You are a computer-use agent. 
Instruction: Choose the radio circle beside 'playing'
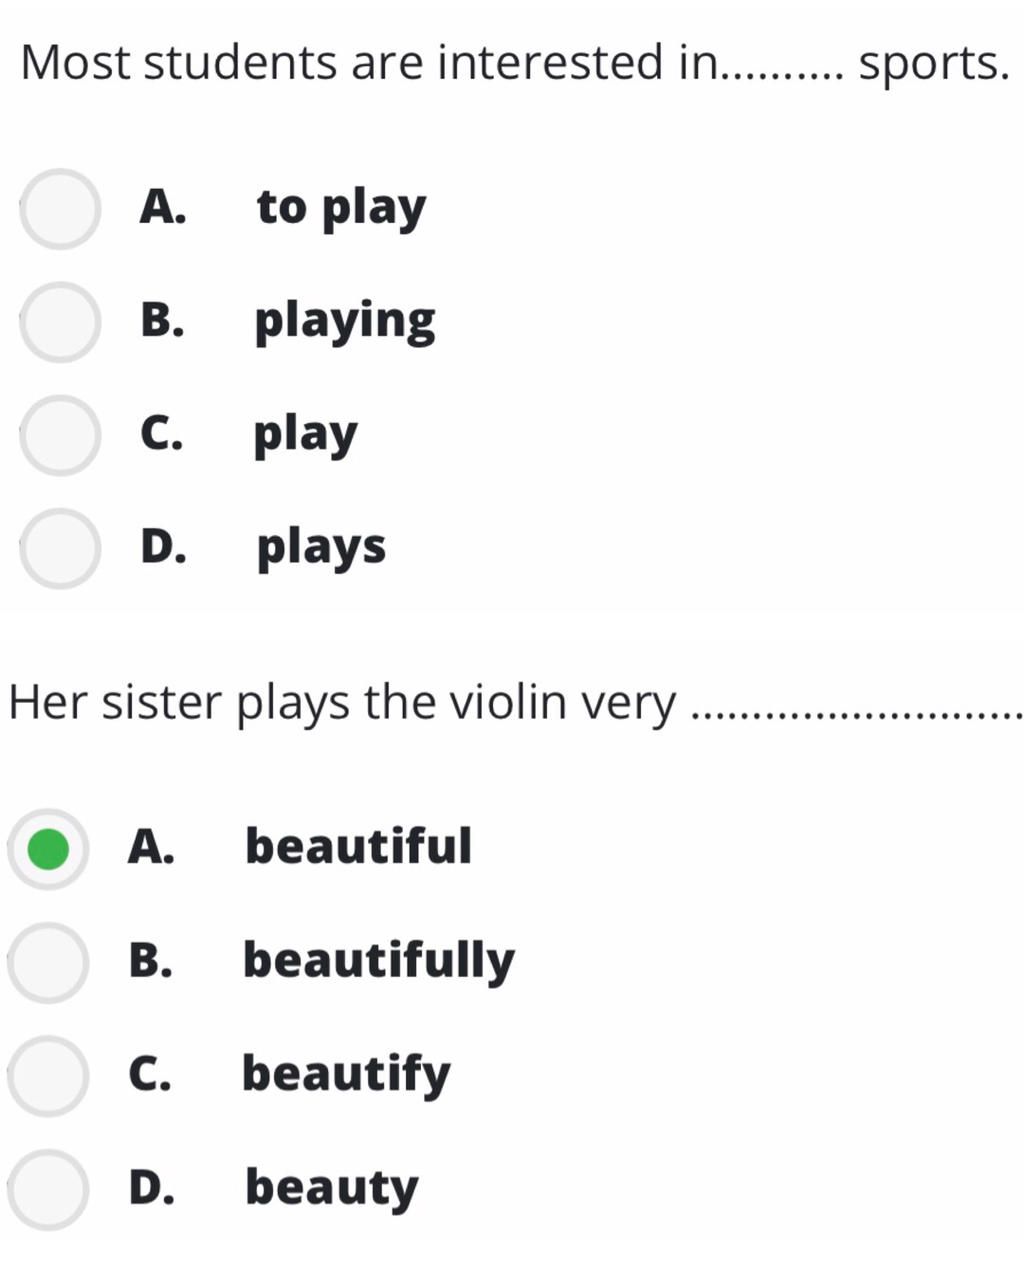60,321
